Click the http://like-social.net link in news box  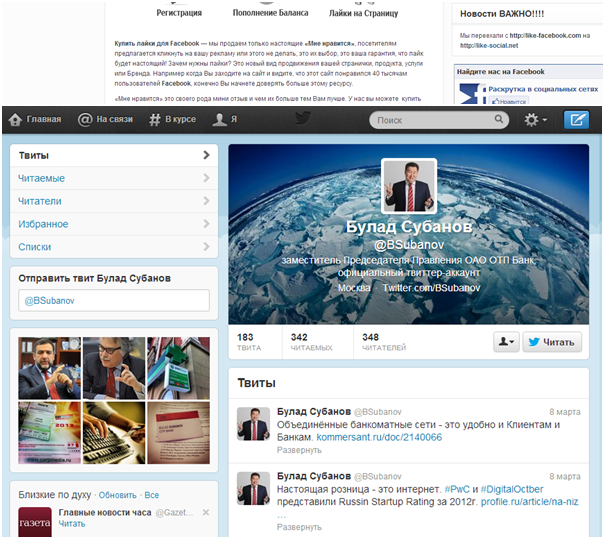point(489,45)
